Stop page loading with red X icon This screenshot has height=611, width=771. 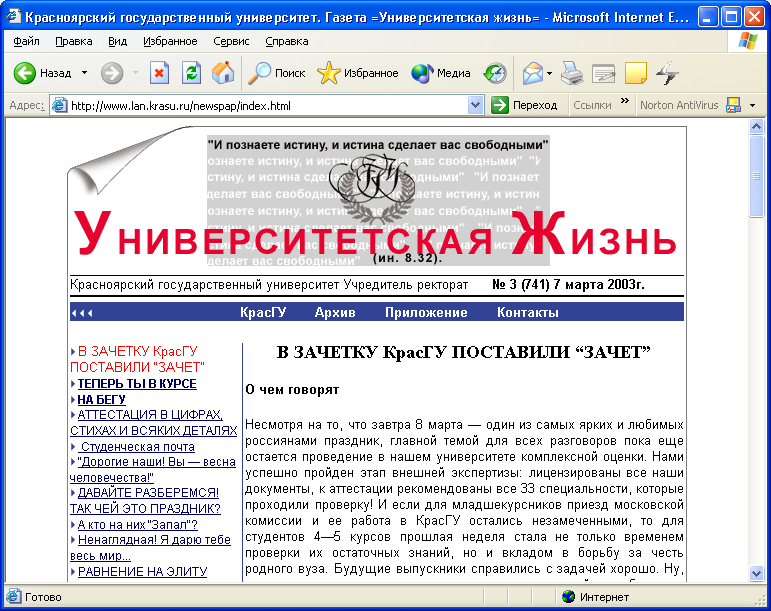159,73
